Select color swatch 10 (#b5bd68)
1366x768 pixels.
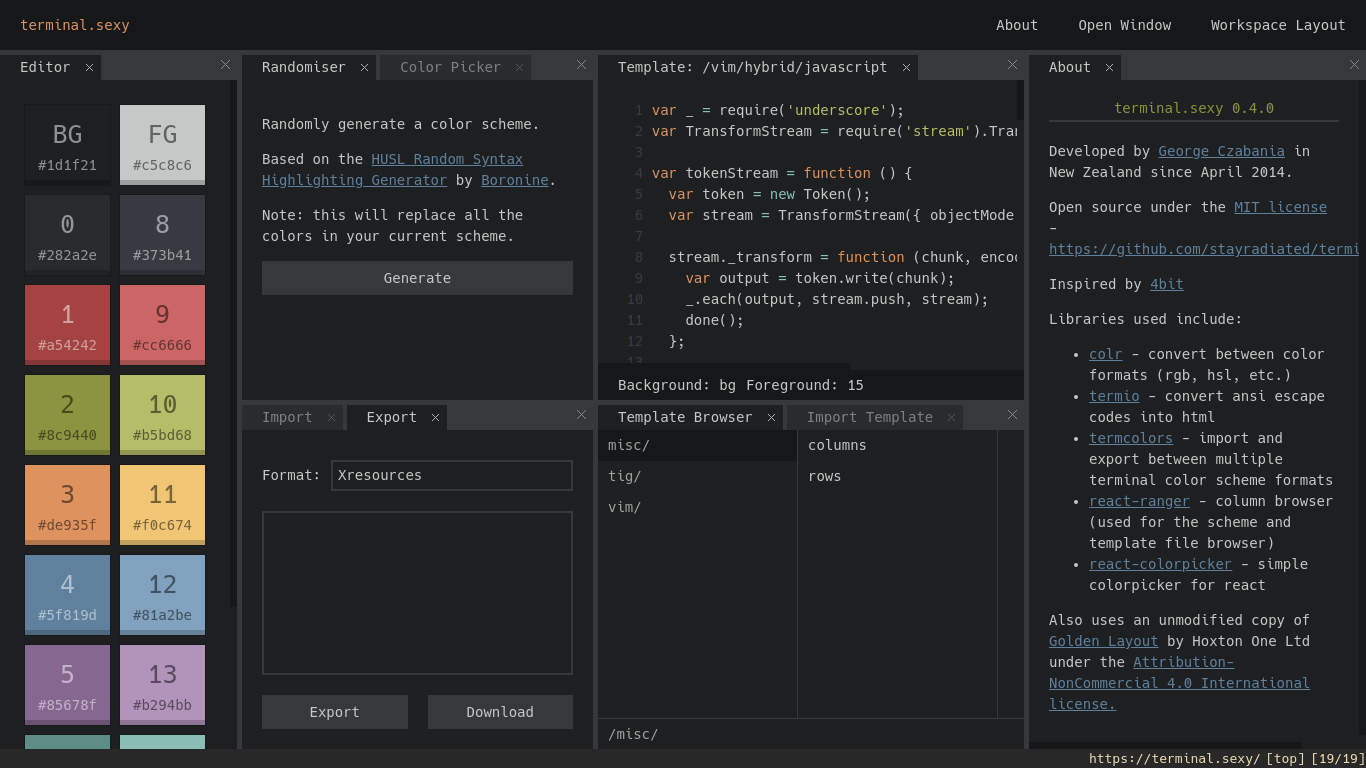(162, 414)
